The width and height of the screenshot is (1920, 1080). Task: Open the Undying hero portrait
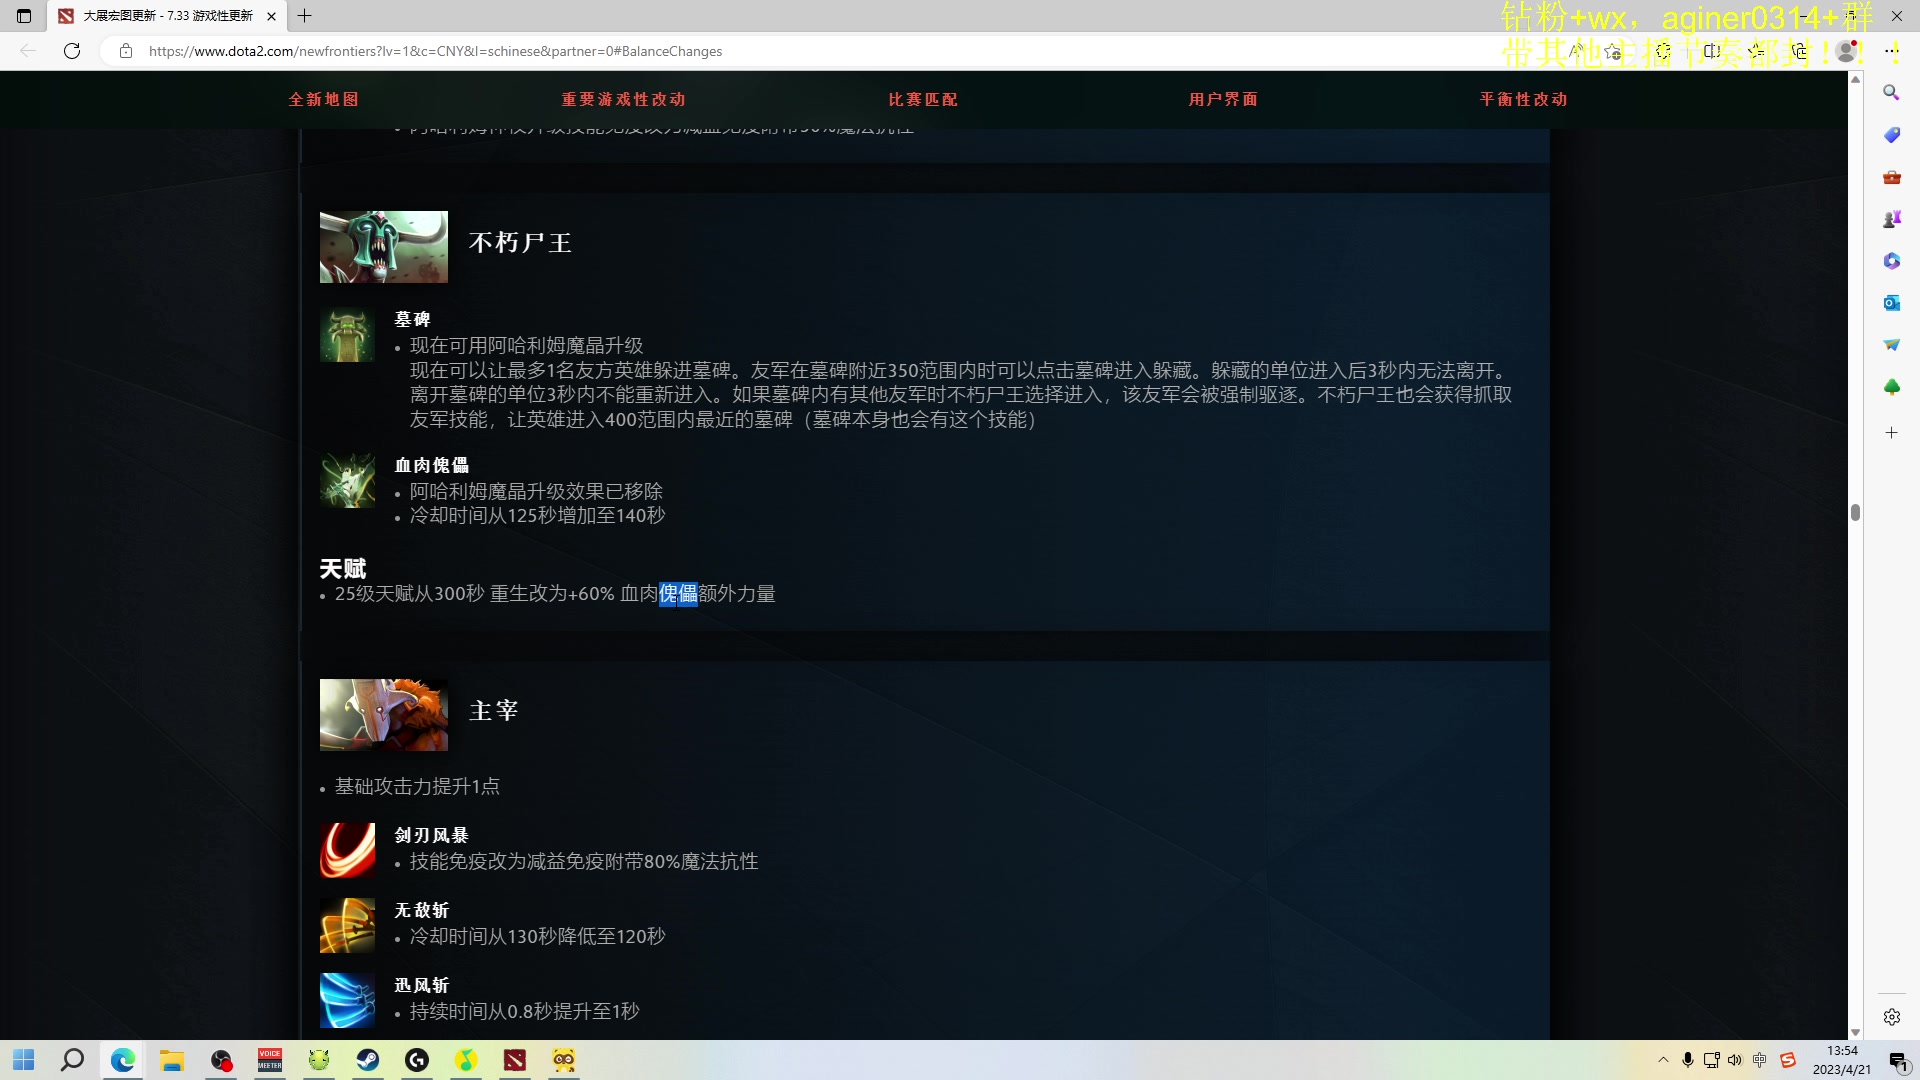coord(383,247)
